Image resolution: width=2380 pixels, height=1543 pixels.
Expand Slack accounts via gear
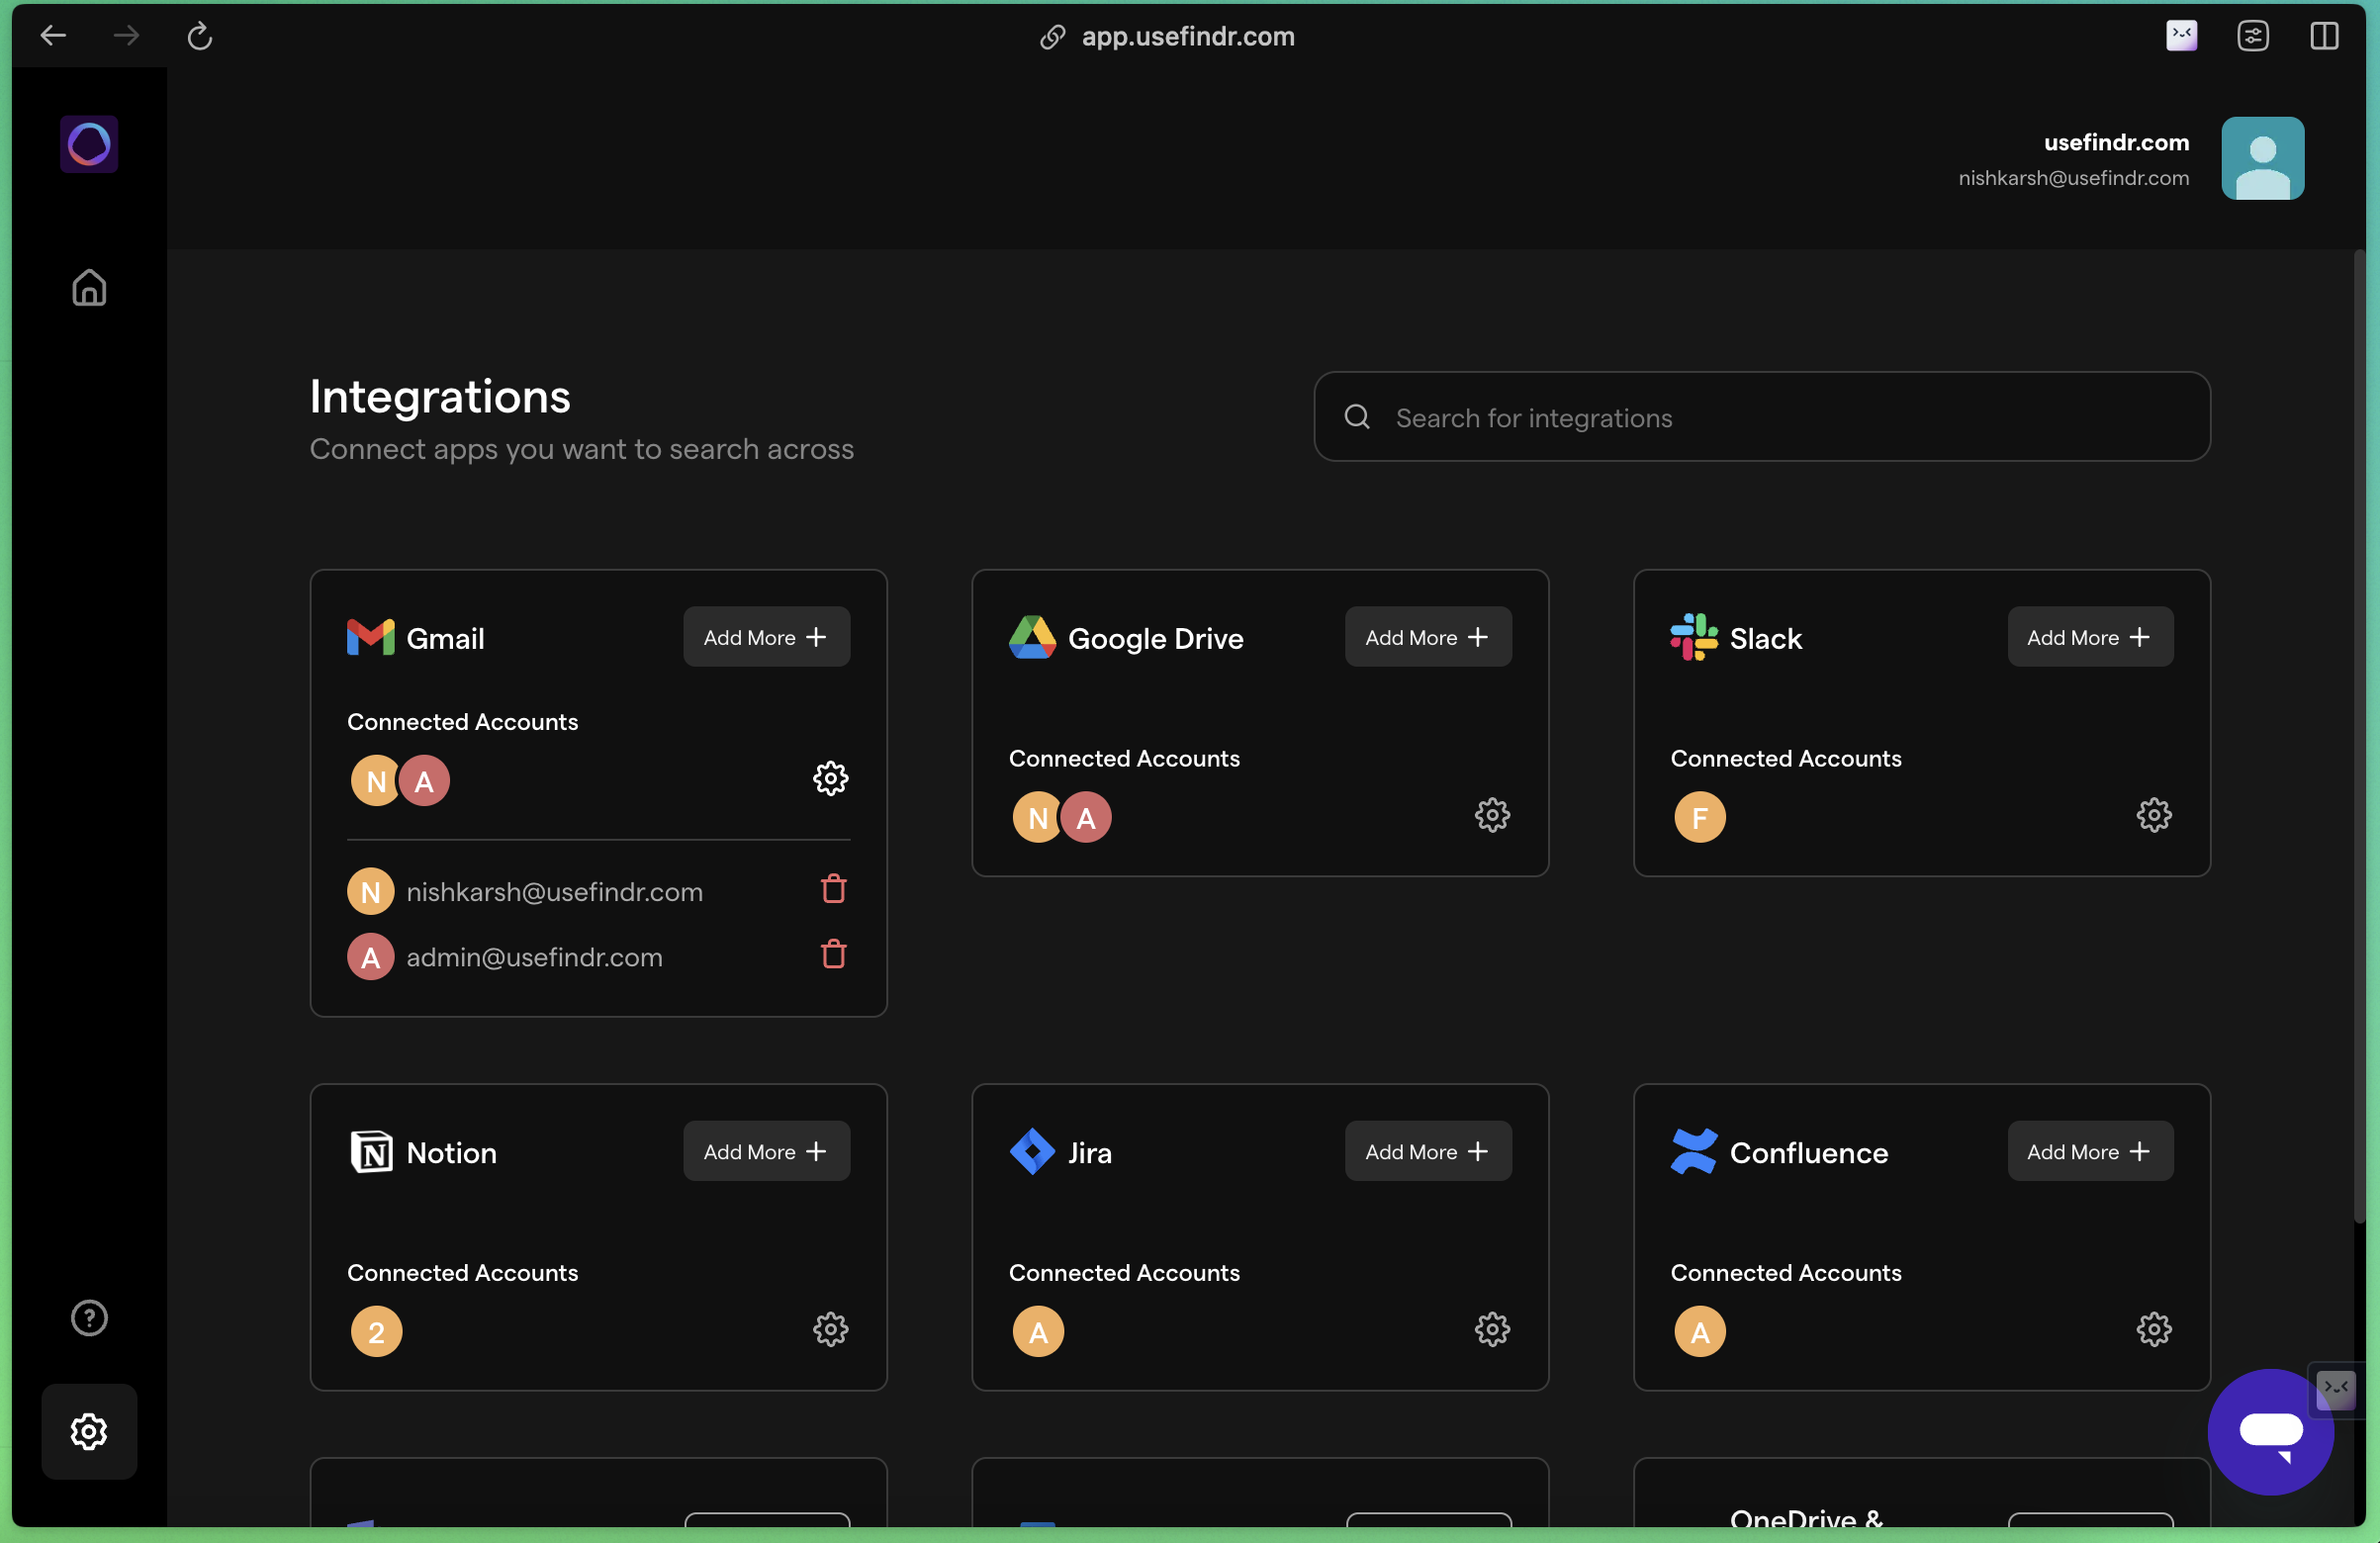[2153, 816]
